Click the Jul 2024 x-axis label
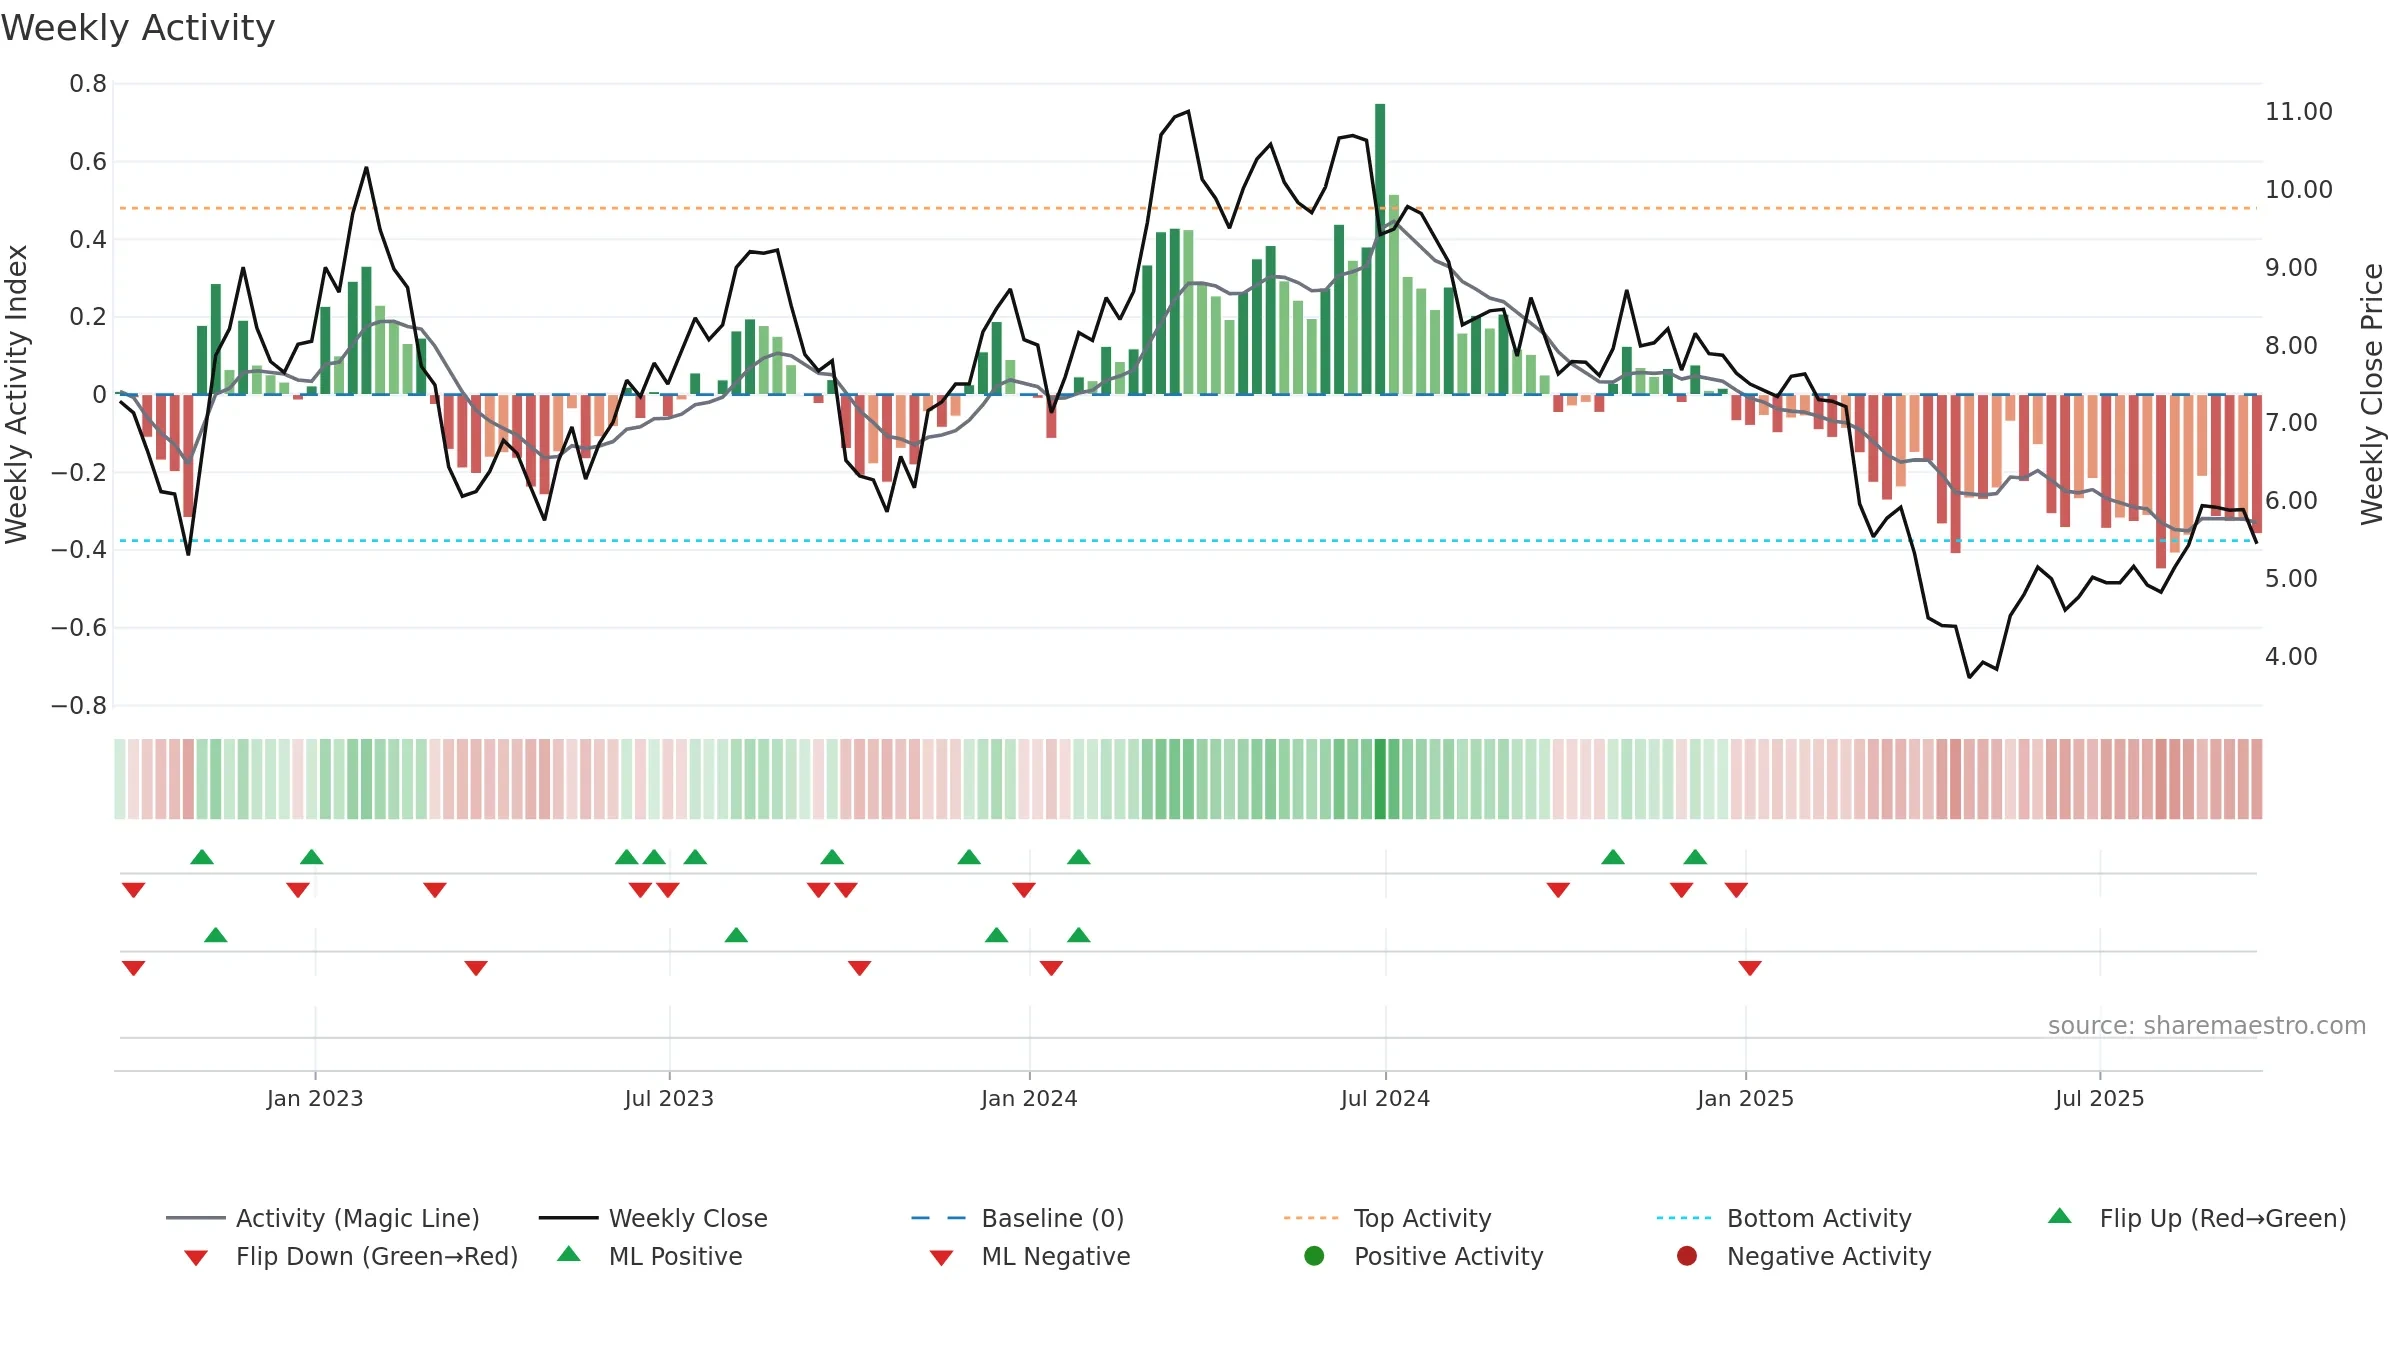The image size is (2400, 1350). point(1385,1098)
